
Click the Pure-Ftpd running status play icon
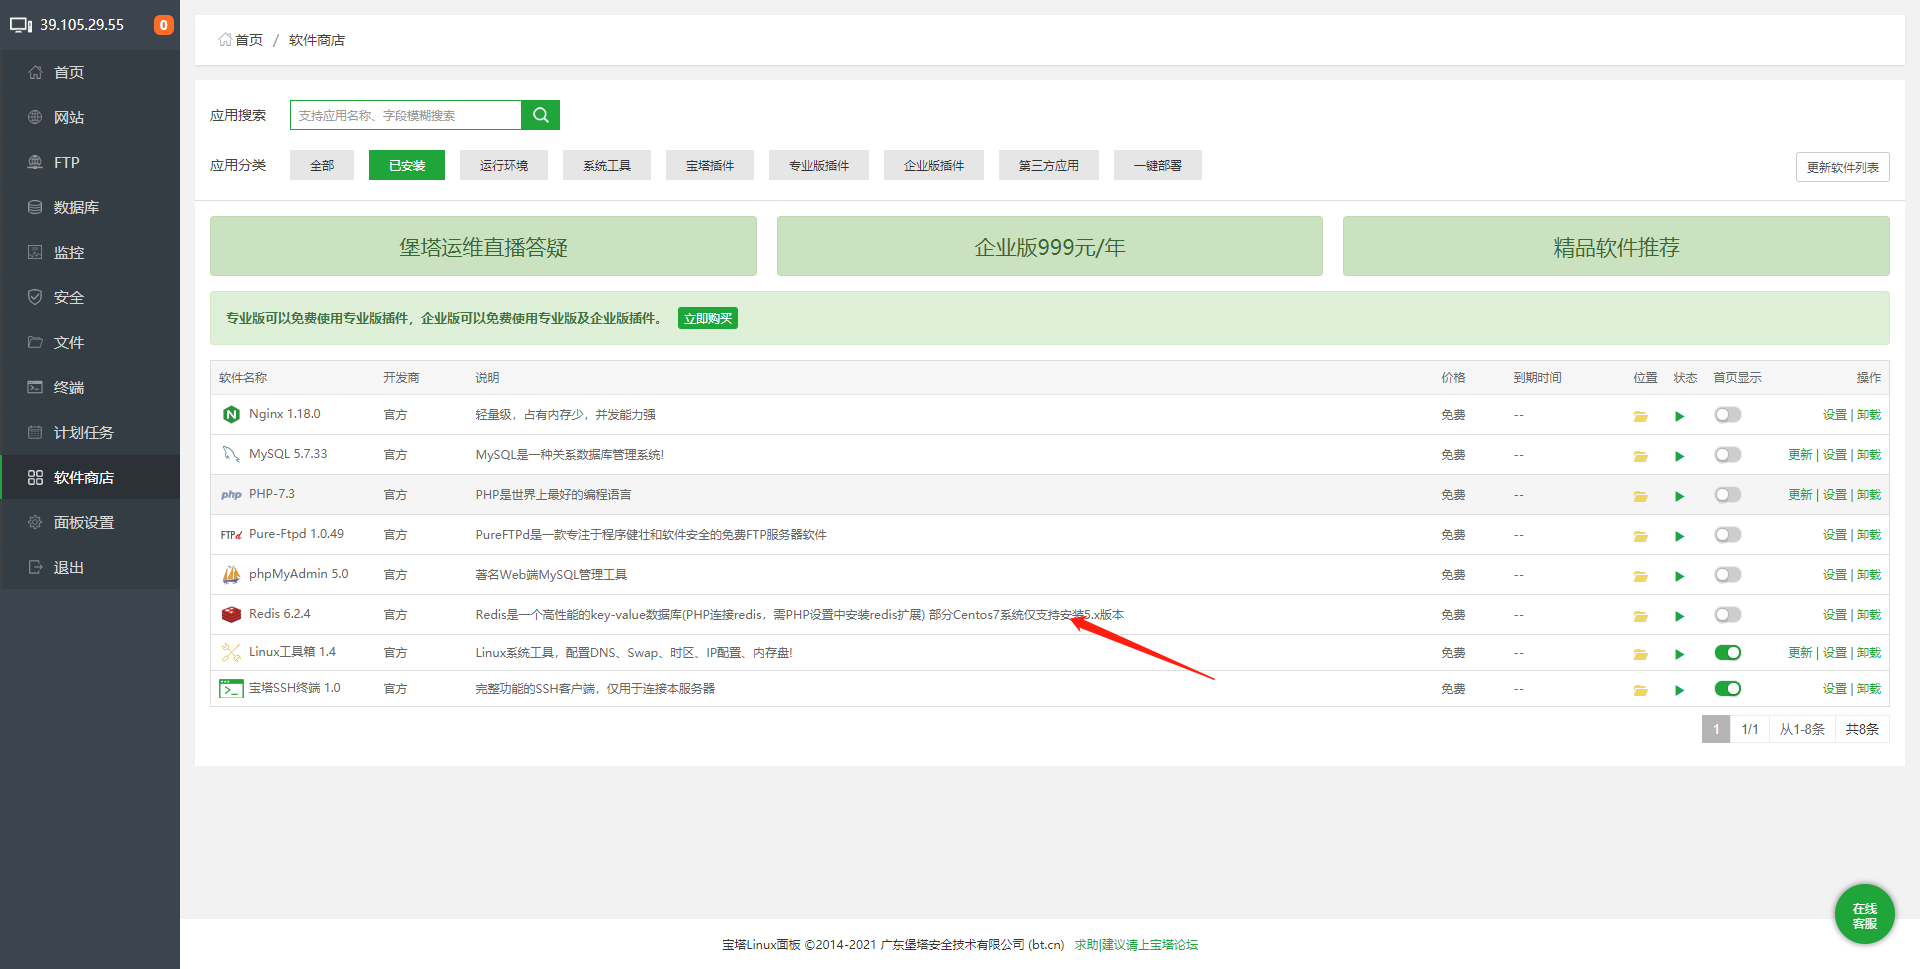(x=1680, y=536)
